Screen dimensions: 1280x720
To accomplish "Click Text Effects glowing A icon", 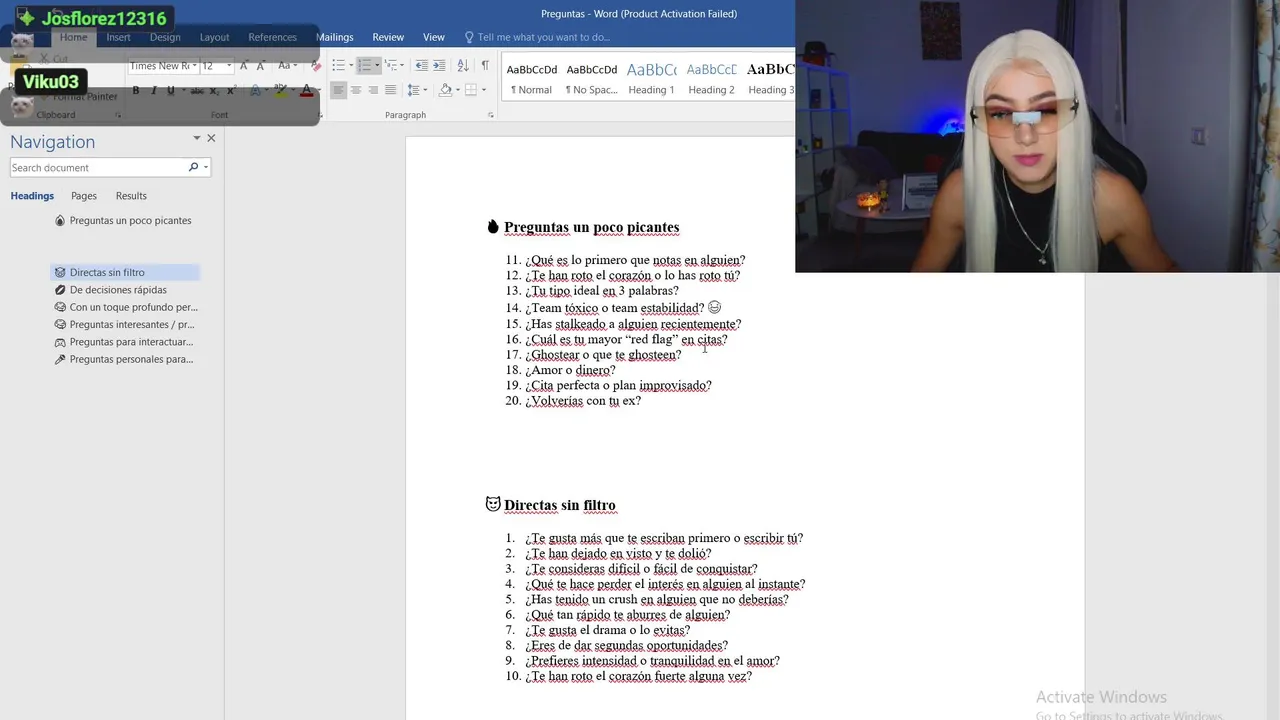I will [x=256, y=90].
